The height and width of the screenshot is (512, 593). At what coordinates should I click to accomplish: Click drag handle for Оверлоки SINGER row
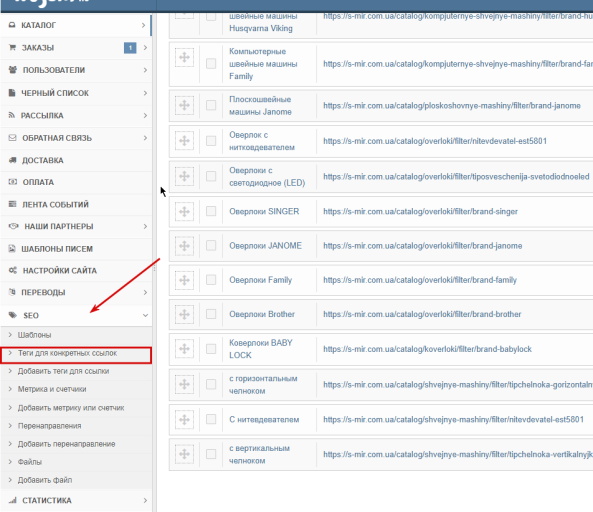click(184, 211)
